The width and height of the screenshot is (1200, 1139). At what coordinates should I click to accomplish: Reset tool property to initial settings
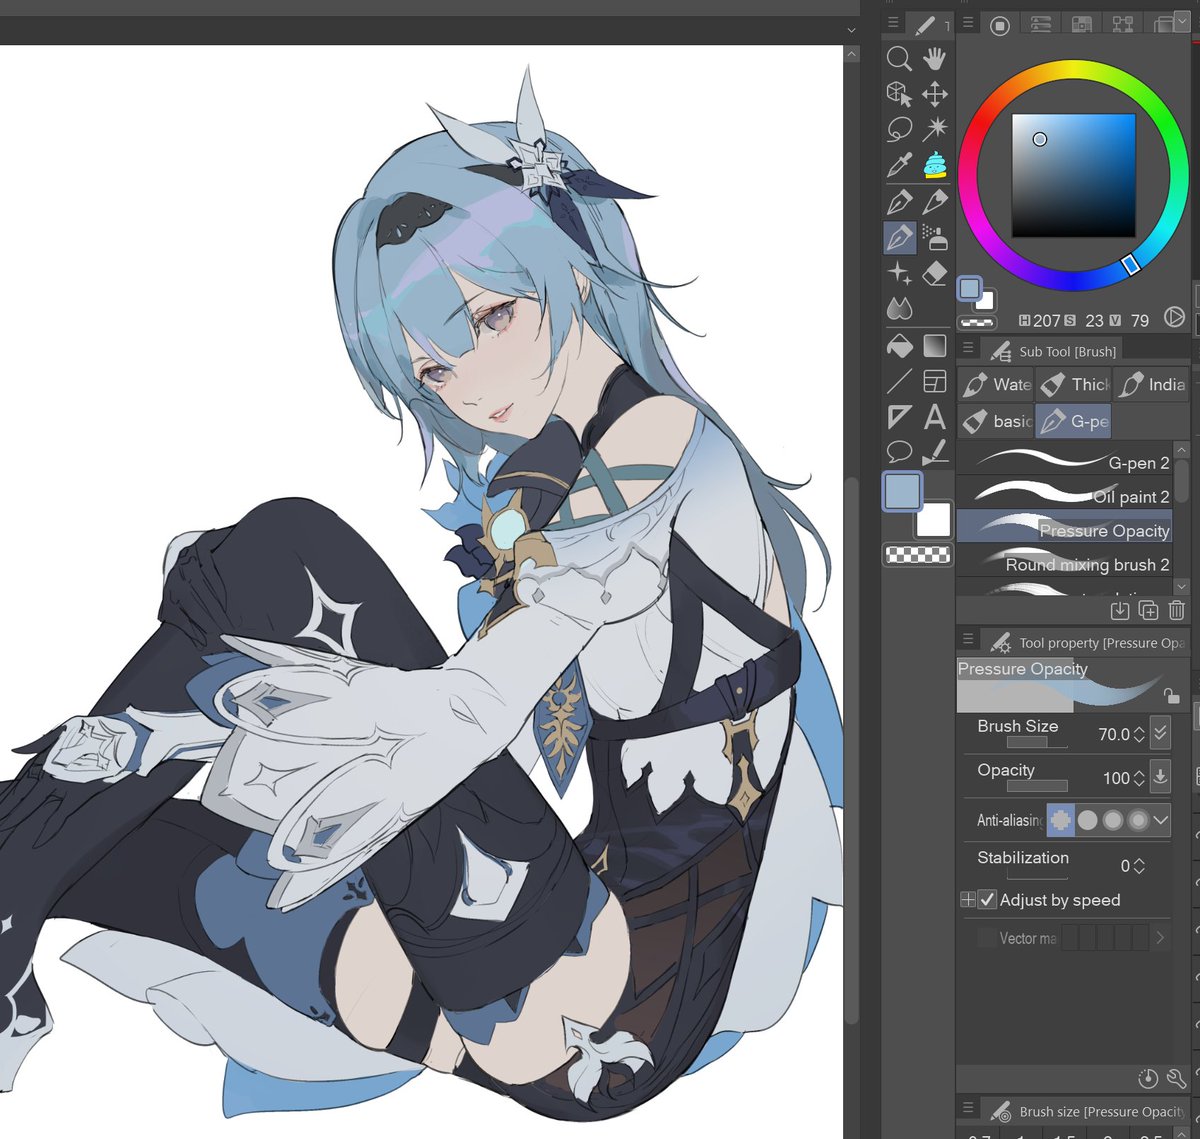pos(1148,1079)
